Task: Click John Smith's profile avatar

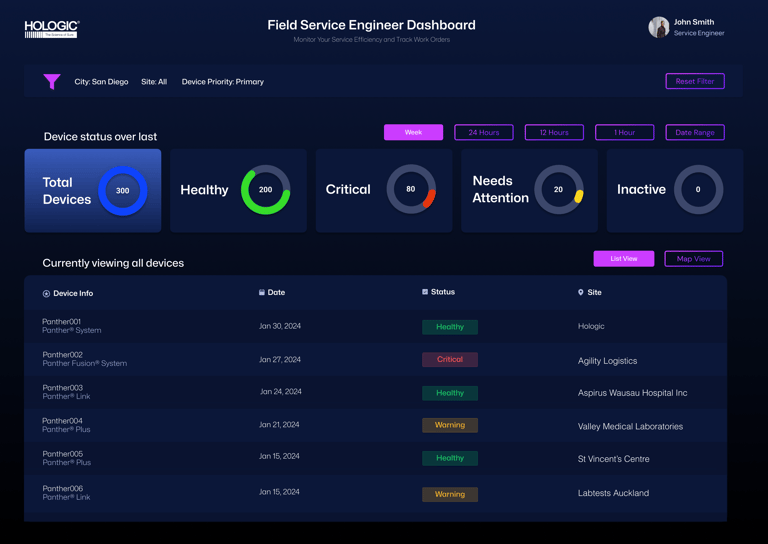Action: coord(659,27)
